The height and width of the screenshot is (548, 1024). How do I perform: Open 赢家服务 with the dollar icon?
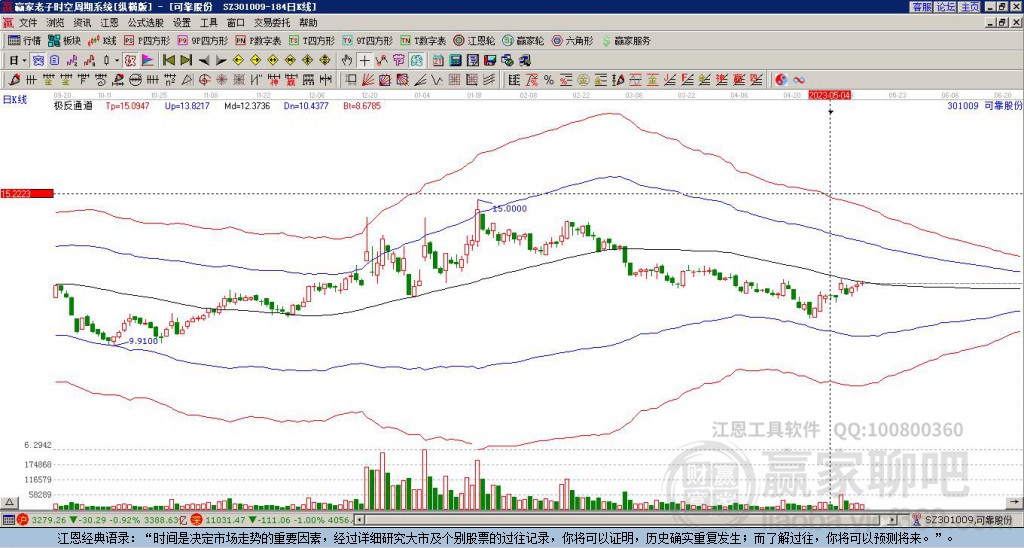tap(626, 40)
